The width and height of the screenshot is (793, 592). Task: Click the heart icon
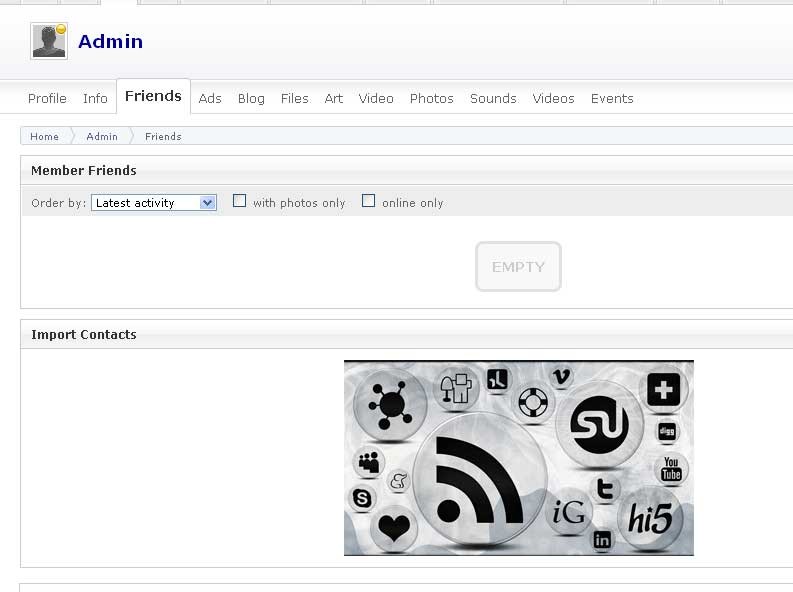[394, 527]
